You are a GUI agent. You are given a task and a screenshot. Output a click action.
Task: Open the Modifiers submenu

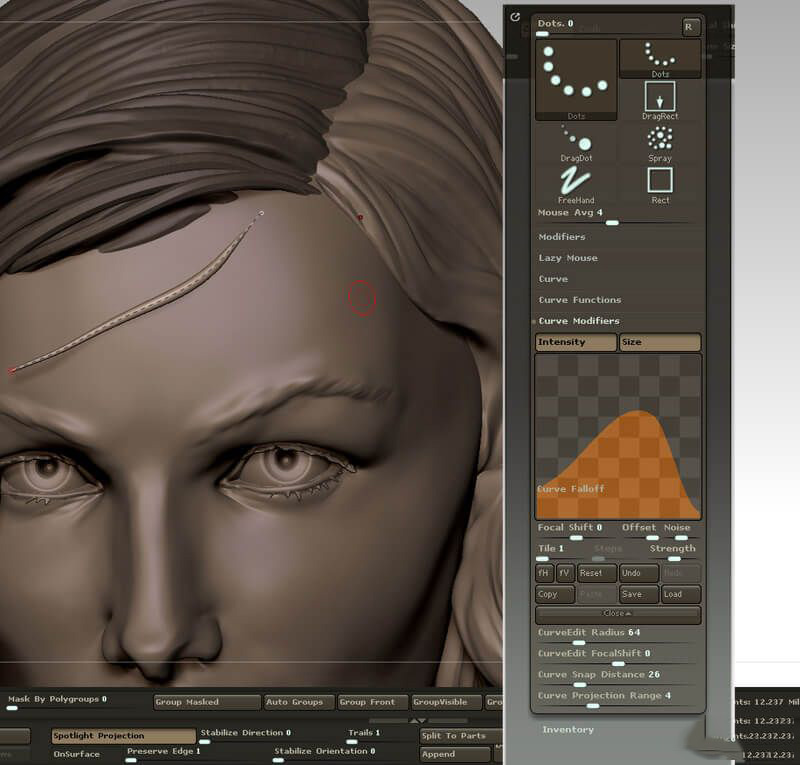click(562, 237)
